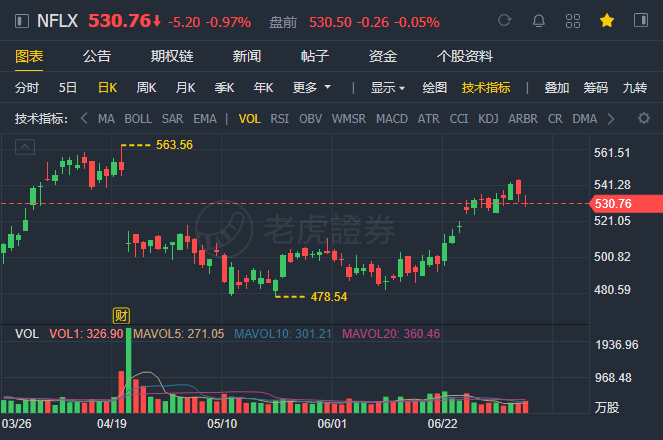Open the 资金 tab
Image resolution: width=663 pixels, height=440 pixels.
(x=383, y=56)
